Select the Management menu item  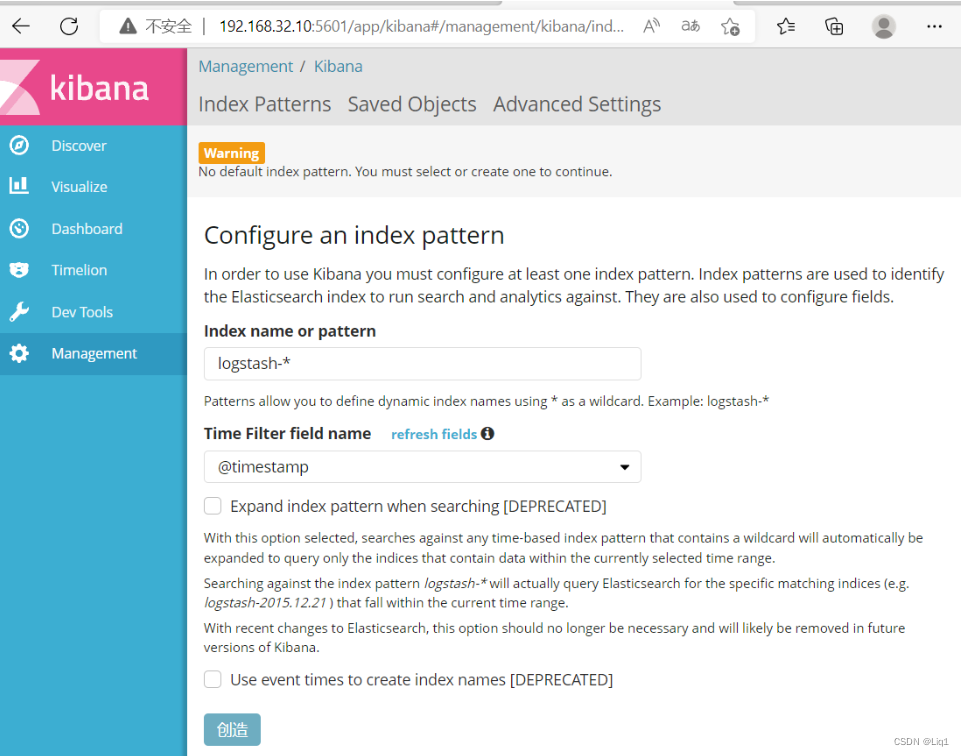pyautogui.click(x=93, y=353)
